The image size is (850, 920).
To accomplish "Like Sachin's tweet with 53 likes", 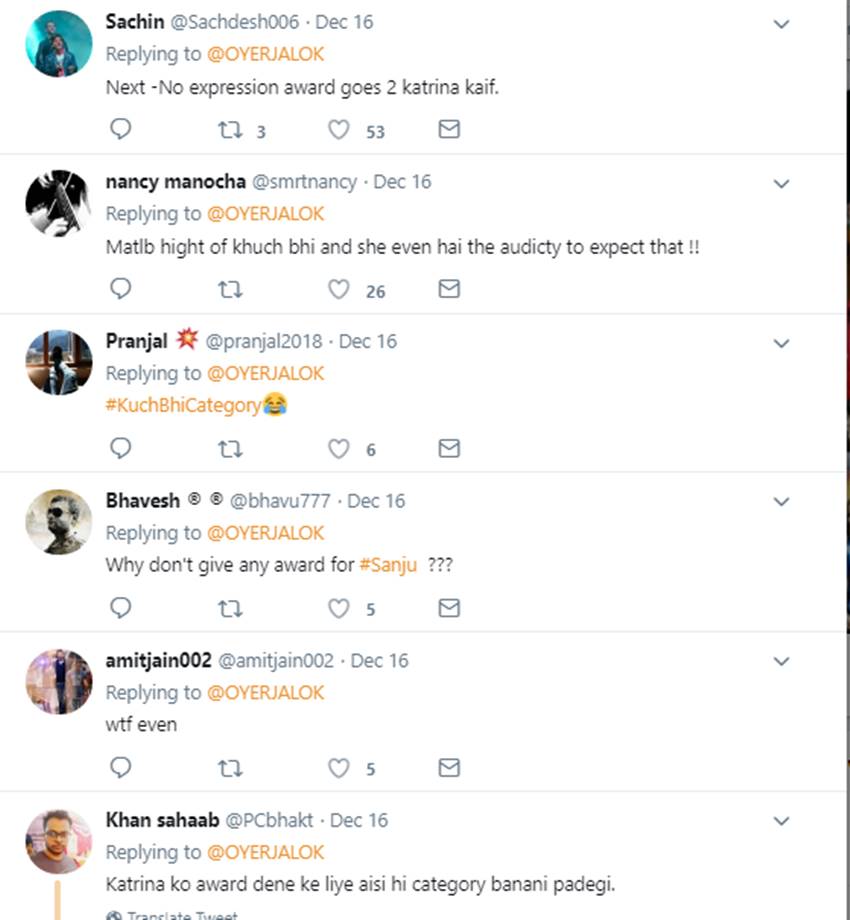I will 339,130.
